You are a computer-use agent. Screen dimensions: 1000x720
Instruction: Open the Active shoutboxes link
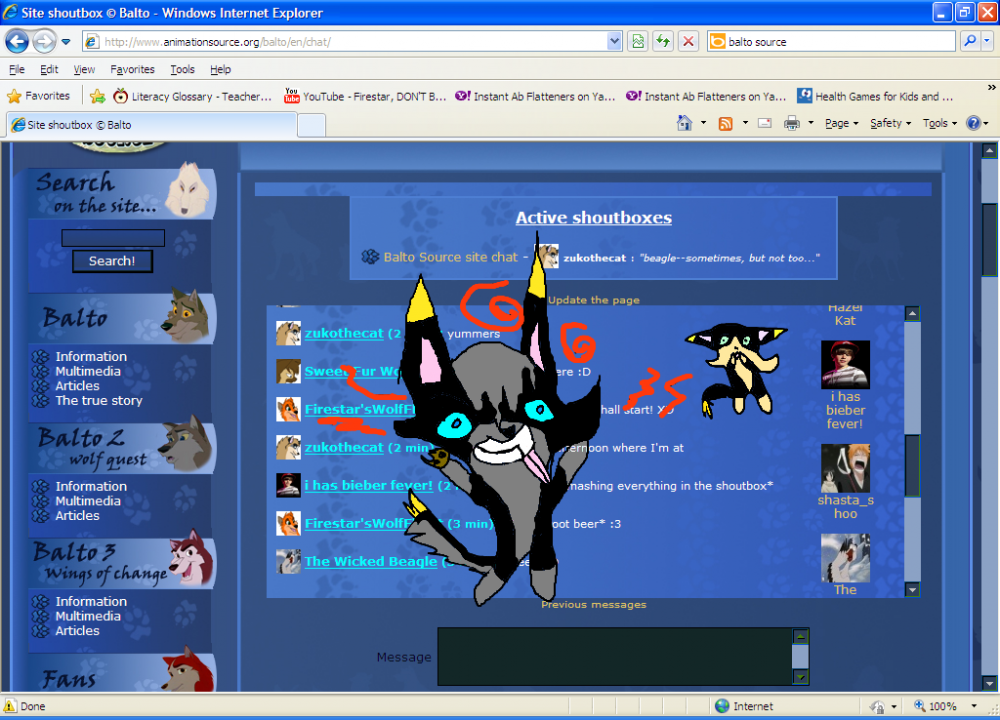pyautogui.click(x=594, y=217)
